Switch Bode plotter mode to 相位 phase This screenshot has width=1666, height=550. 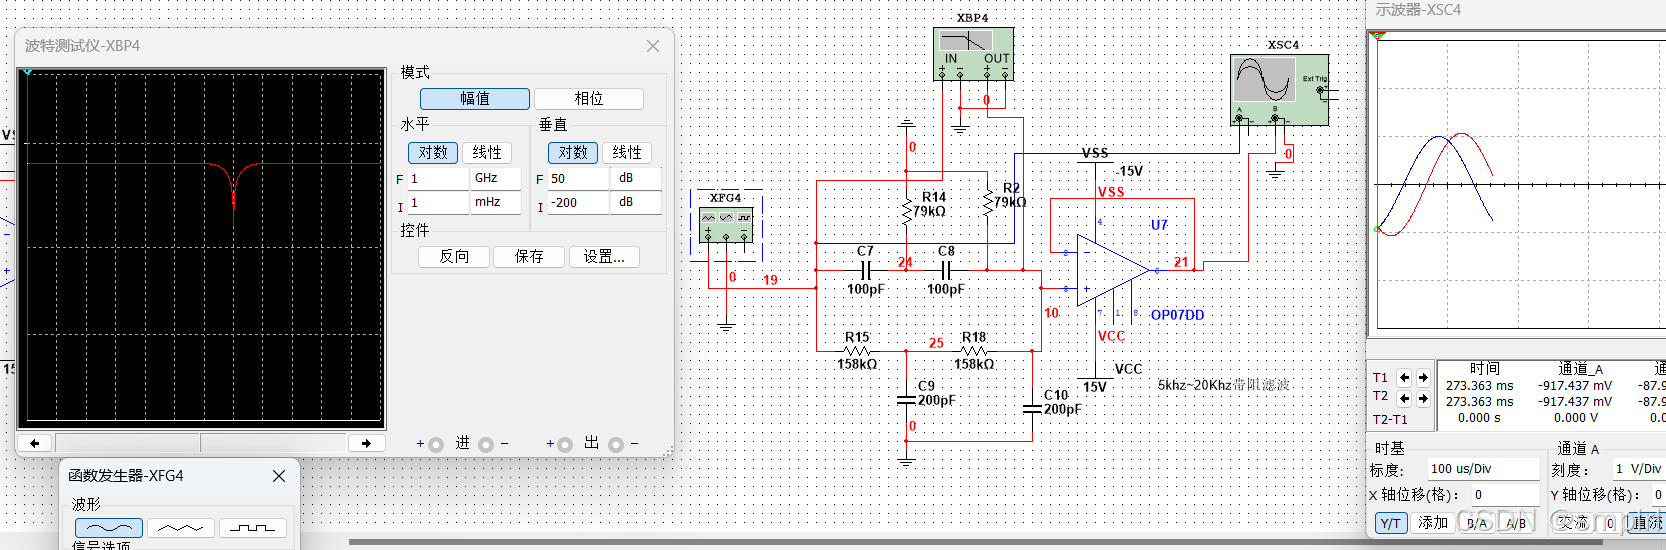tap(589, 99)
